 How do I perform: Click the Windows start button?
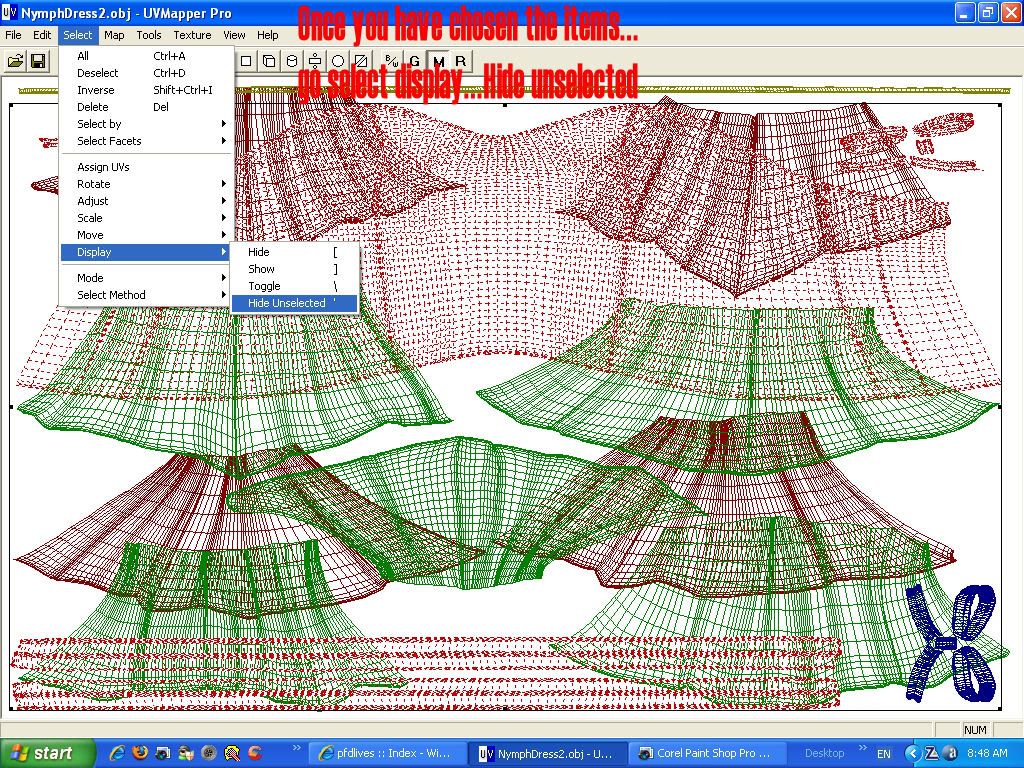click(48, 753)
